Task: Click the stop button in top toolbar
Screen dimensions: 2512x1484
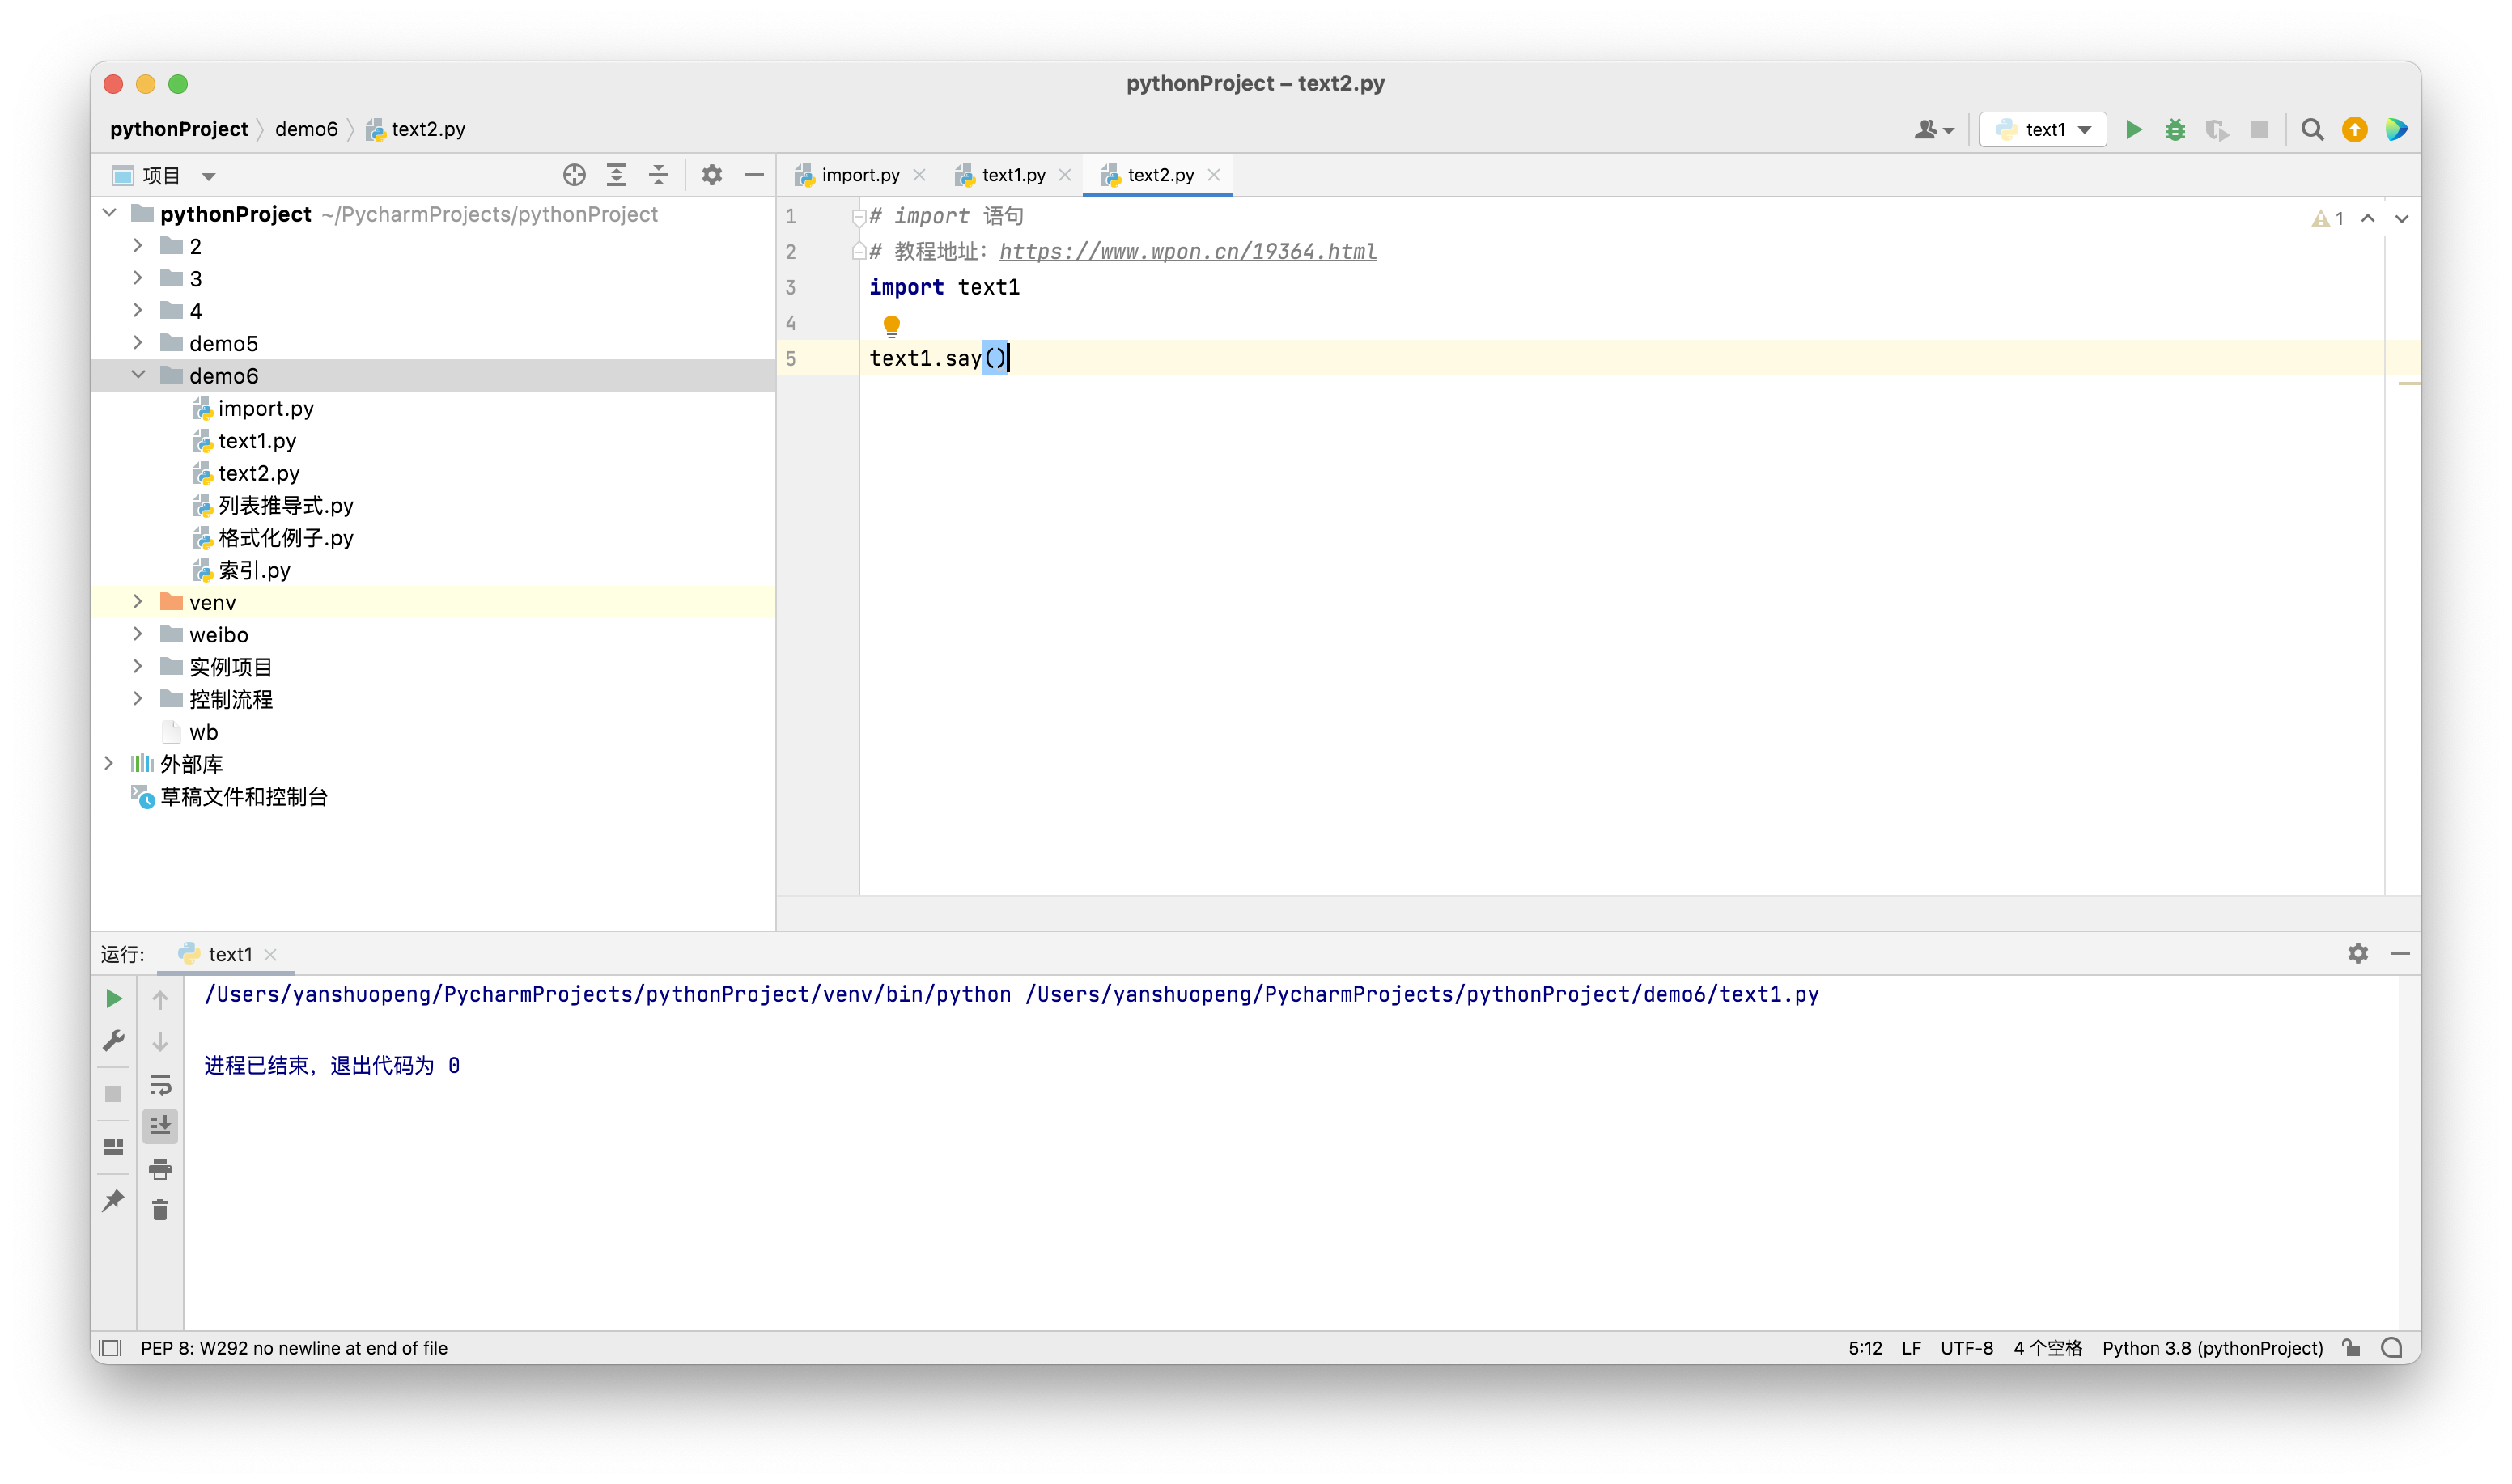Action: (2259, 129)
